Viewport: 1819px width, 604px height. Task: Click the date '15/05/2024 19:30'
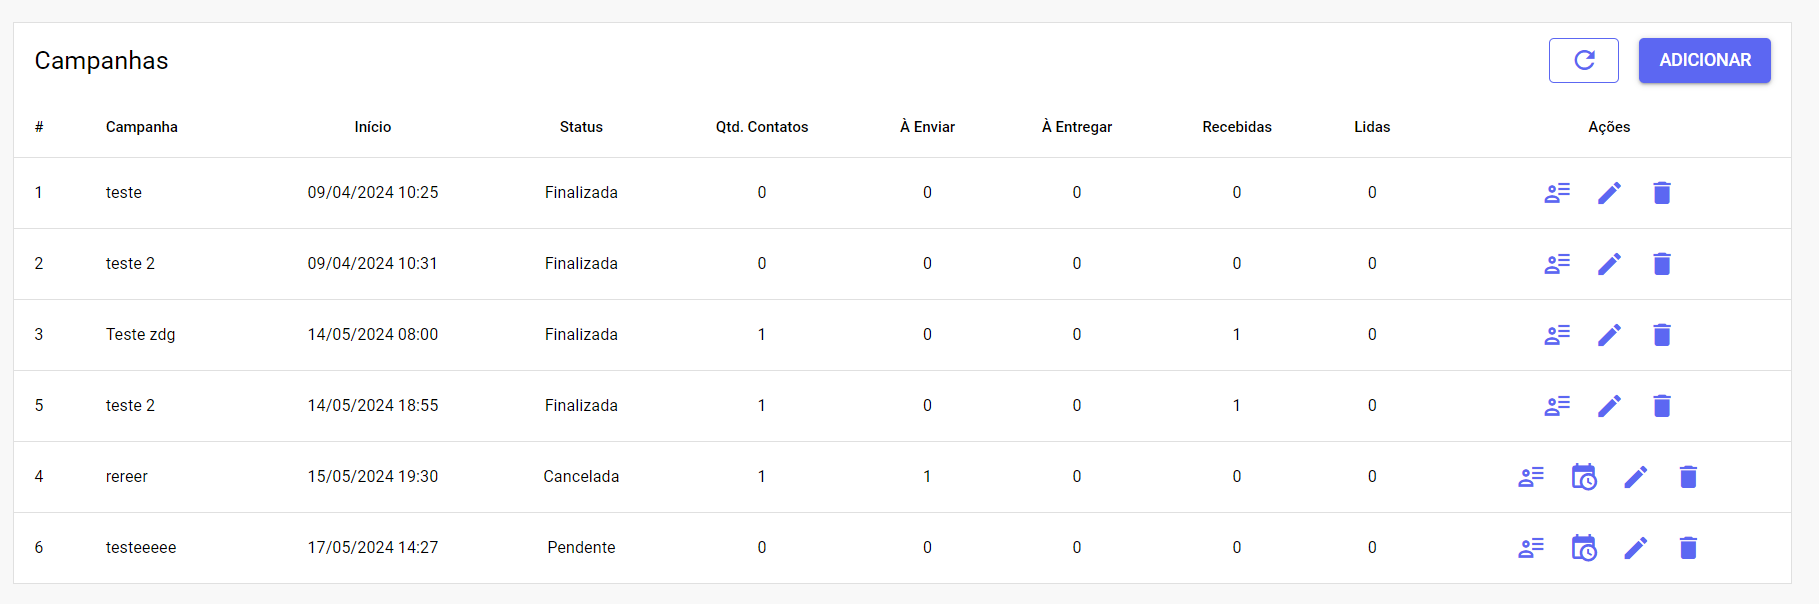click(x=373, y=477)
